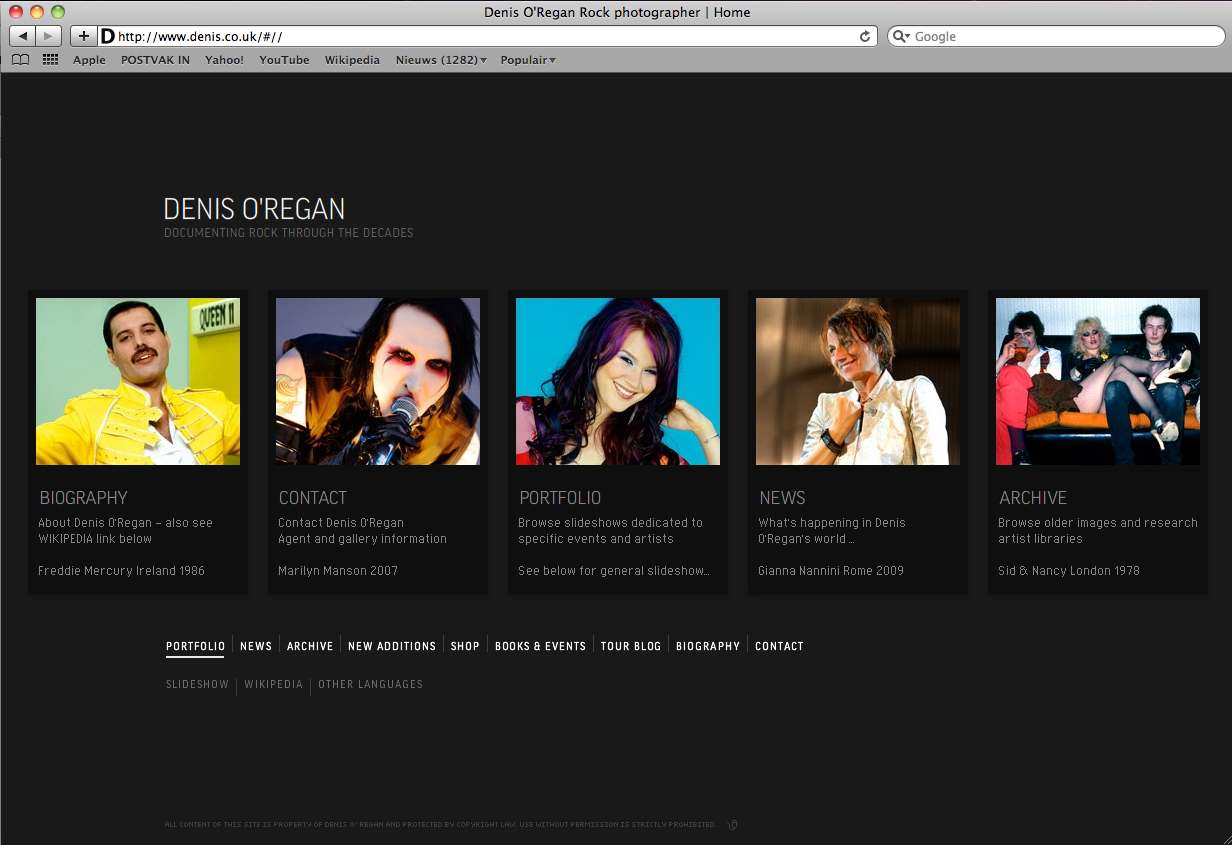The height and width of the screenshot is (845, 1232).
Task: Click 'DOCUMENTING ROCK THROUGH THE DECADES' tagline
Action: [x=288, y=233]
